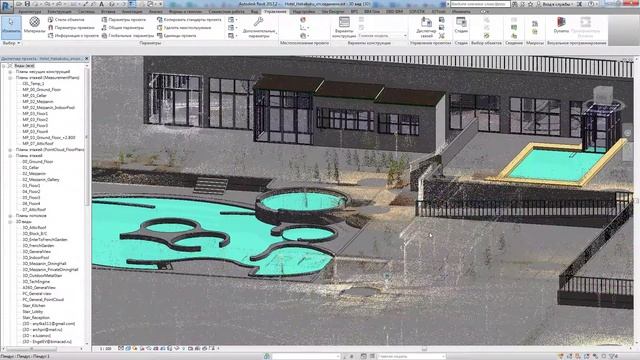Open Общие параметры (Shared Parameters)

123,28
